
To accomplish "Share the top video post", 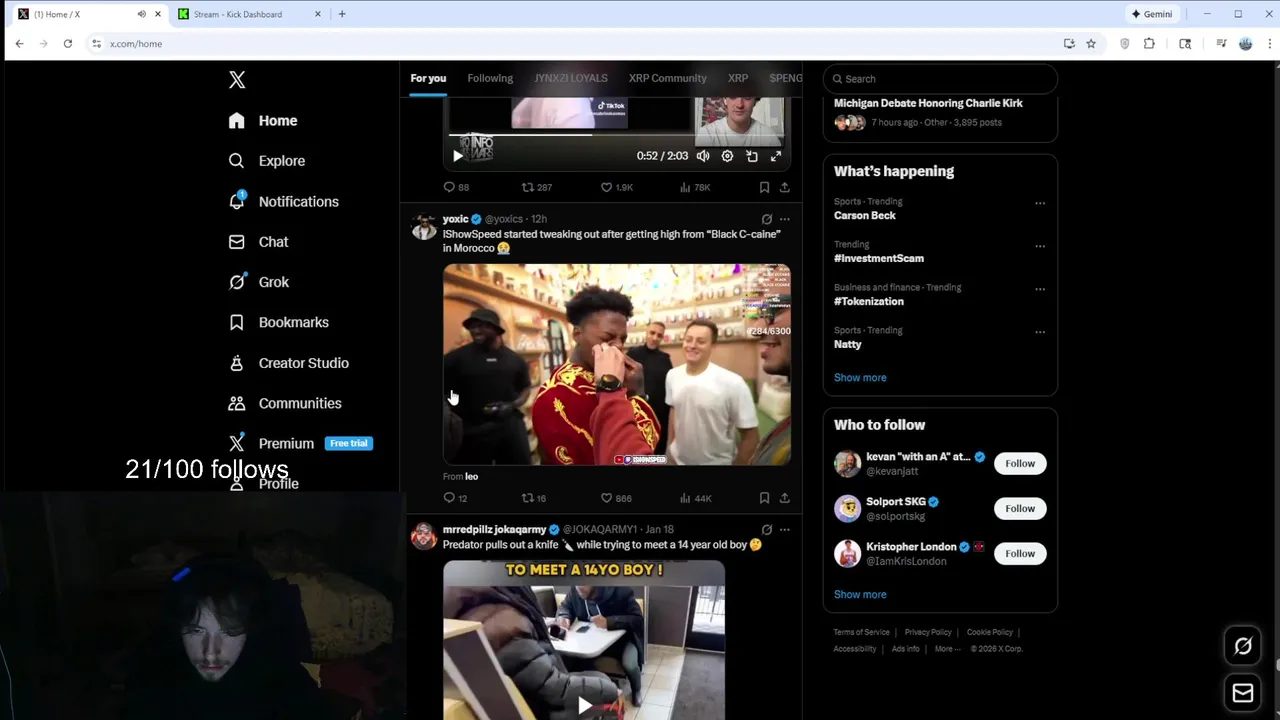I will (785, 187).
